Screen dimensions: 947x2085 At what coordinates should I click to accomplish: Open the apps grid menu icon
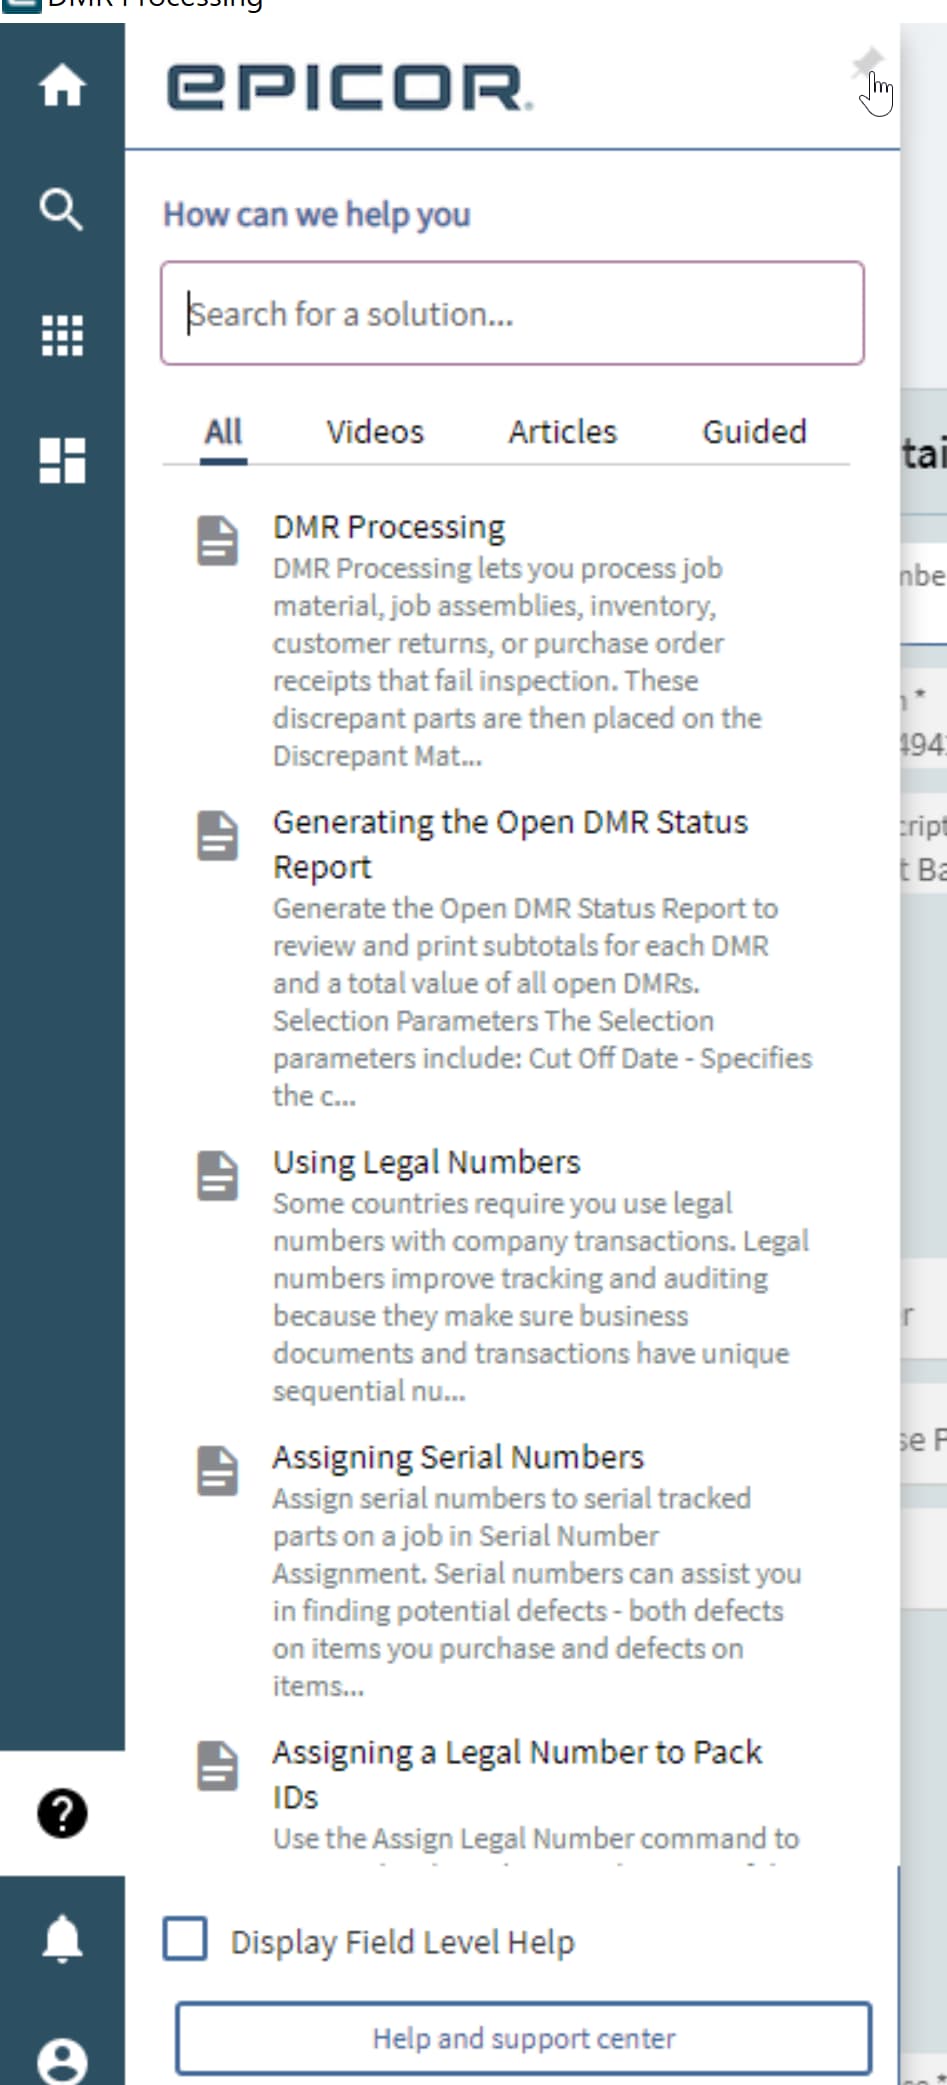coord(62,335)
